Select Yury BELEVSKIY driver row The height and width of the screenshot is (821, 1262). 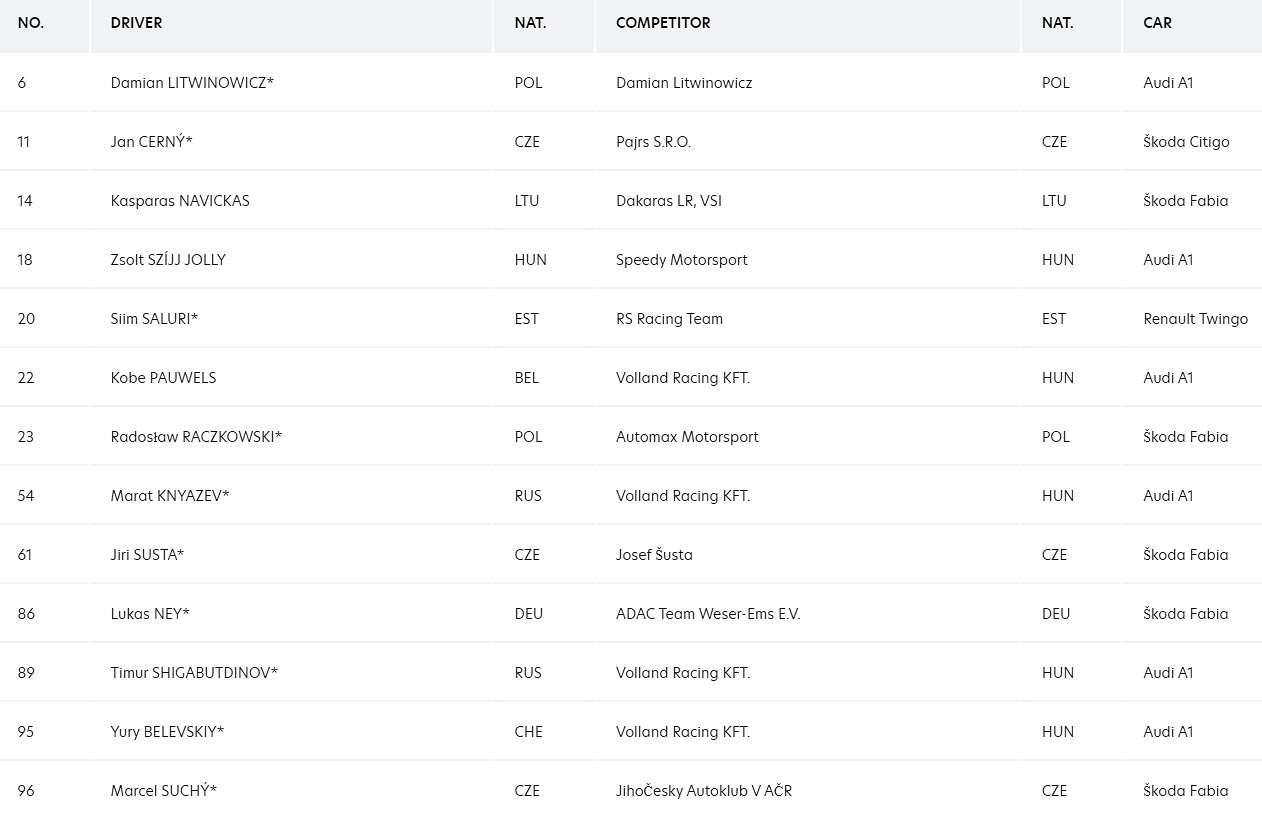coord(631,732)
